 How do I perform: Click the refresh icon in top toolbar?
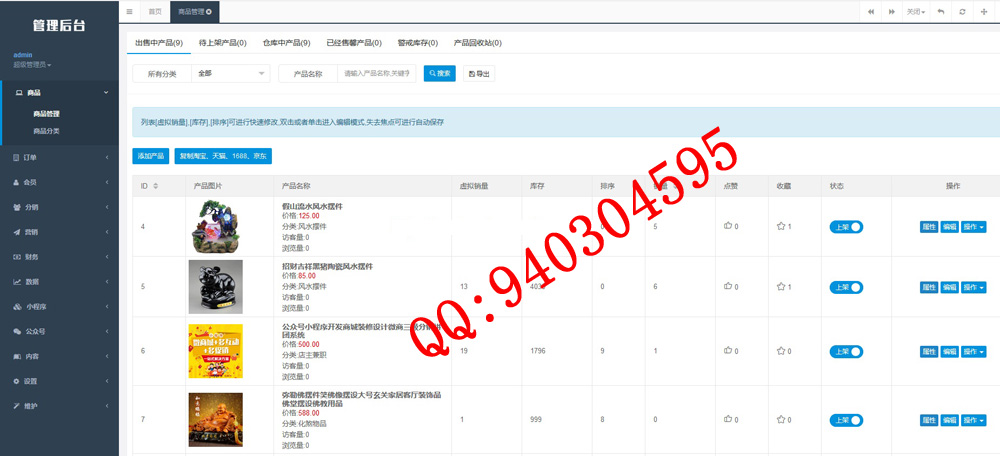962,11
